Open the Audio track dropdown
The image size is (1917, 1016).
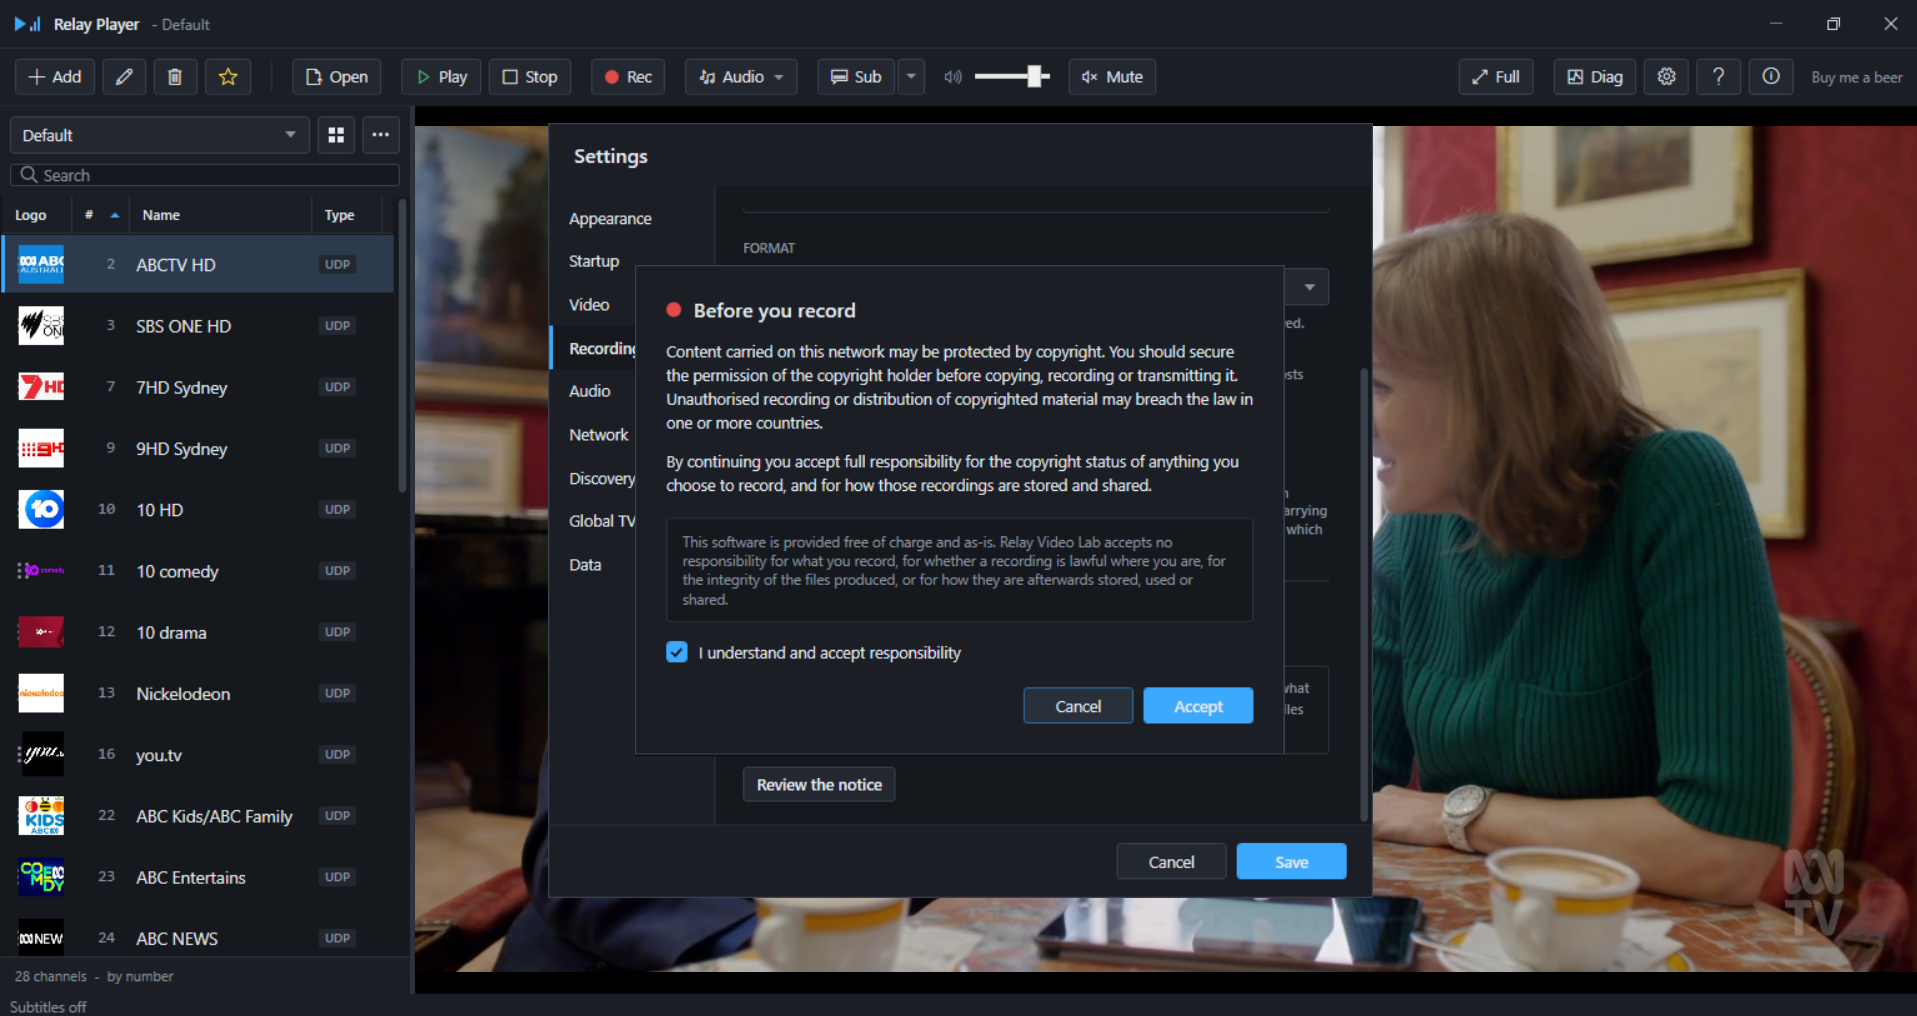[x=741, y=77]
